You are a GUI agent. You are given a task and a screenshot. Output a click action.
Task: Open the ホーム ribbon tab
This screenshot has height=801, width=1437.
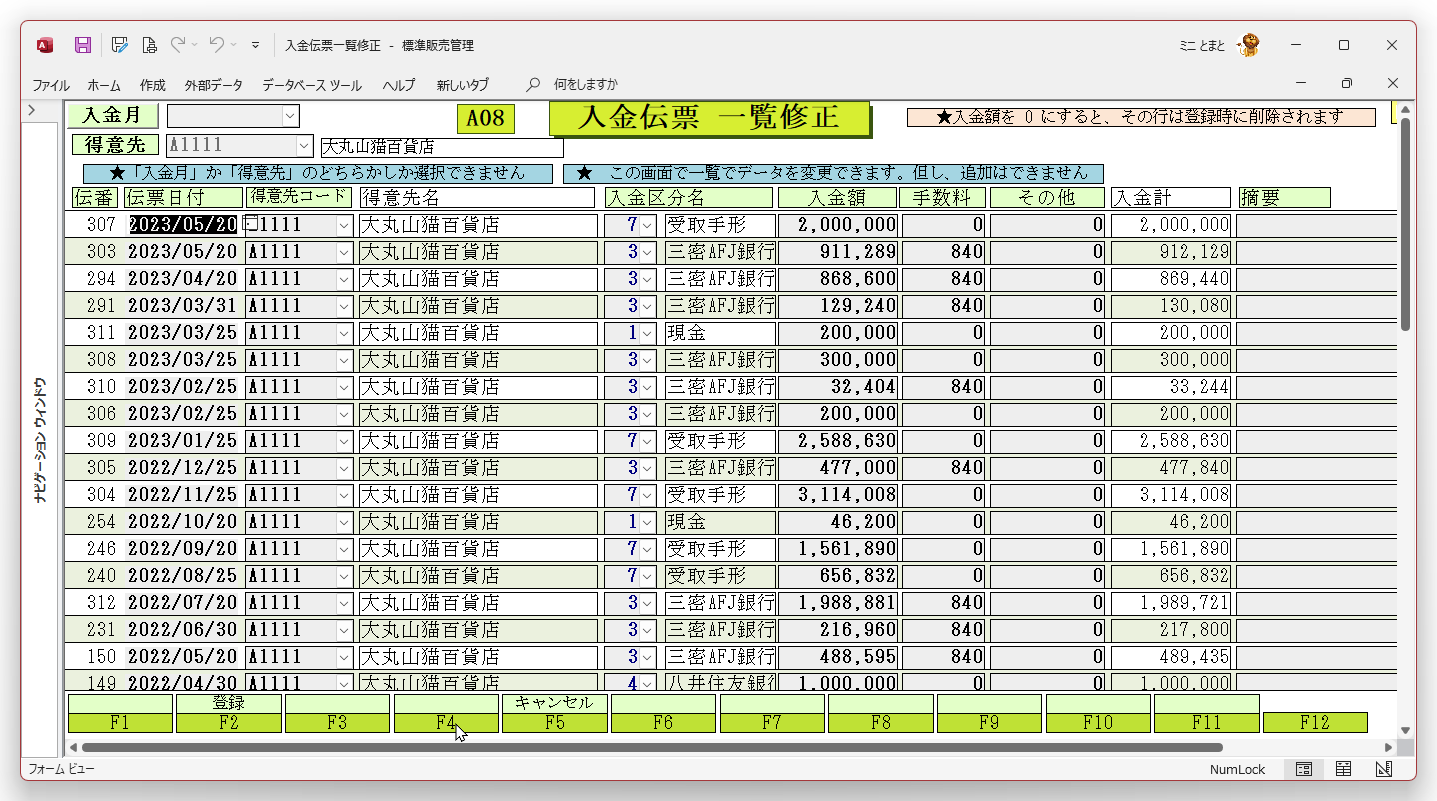[104, 85]
